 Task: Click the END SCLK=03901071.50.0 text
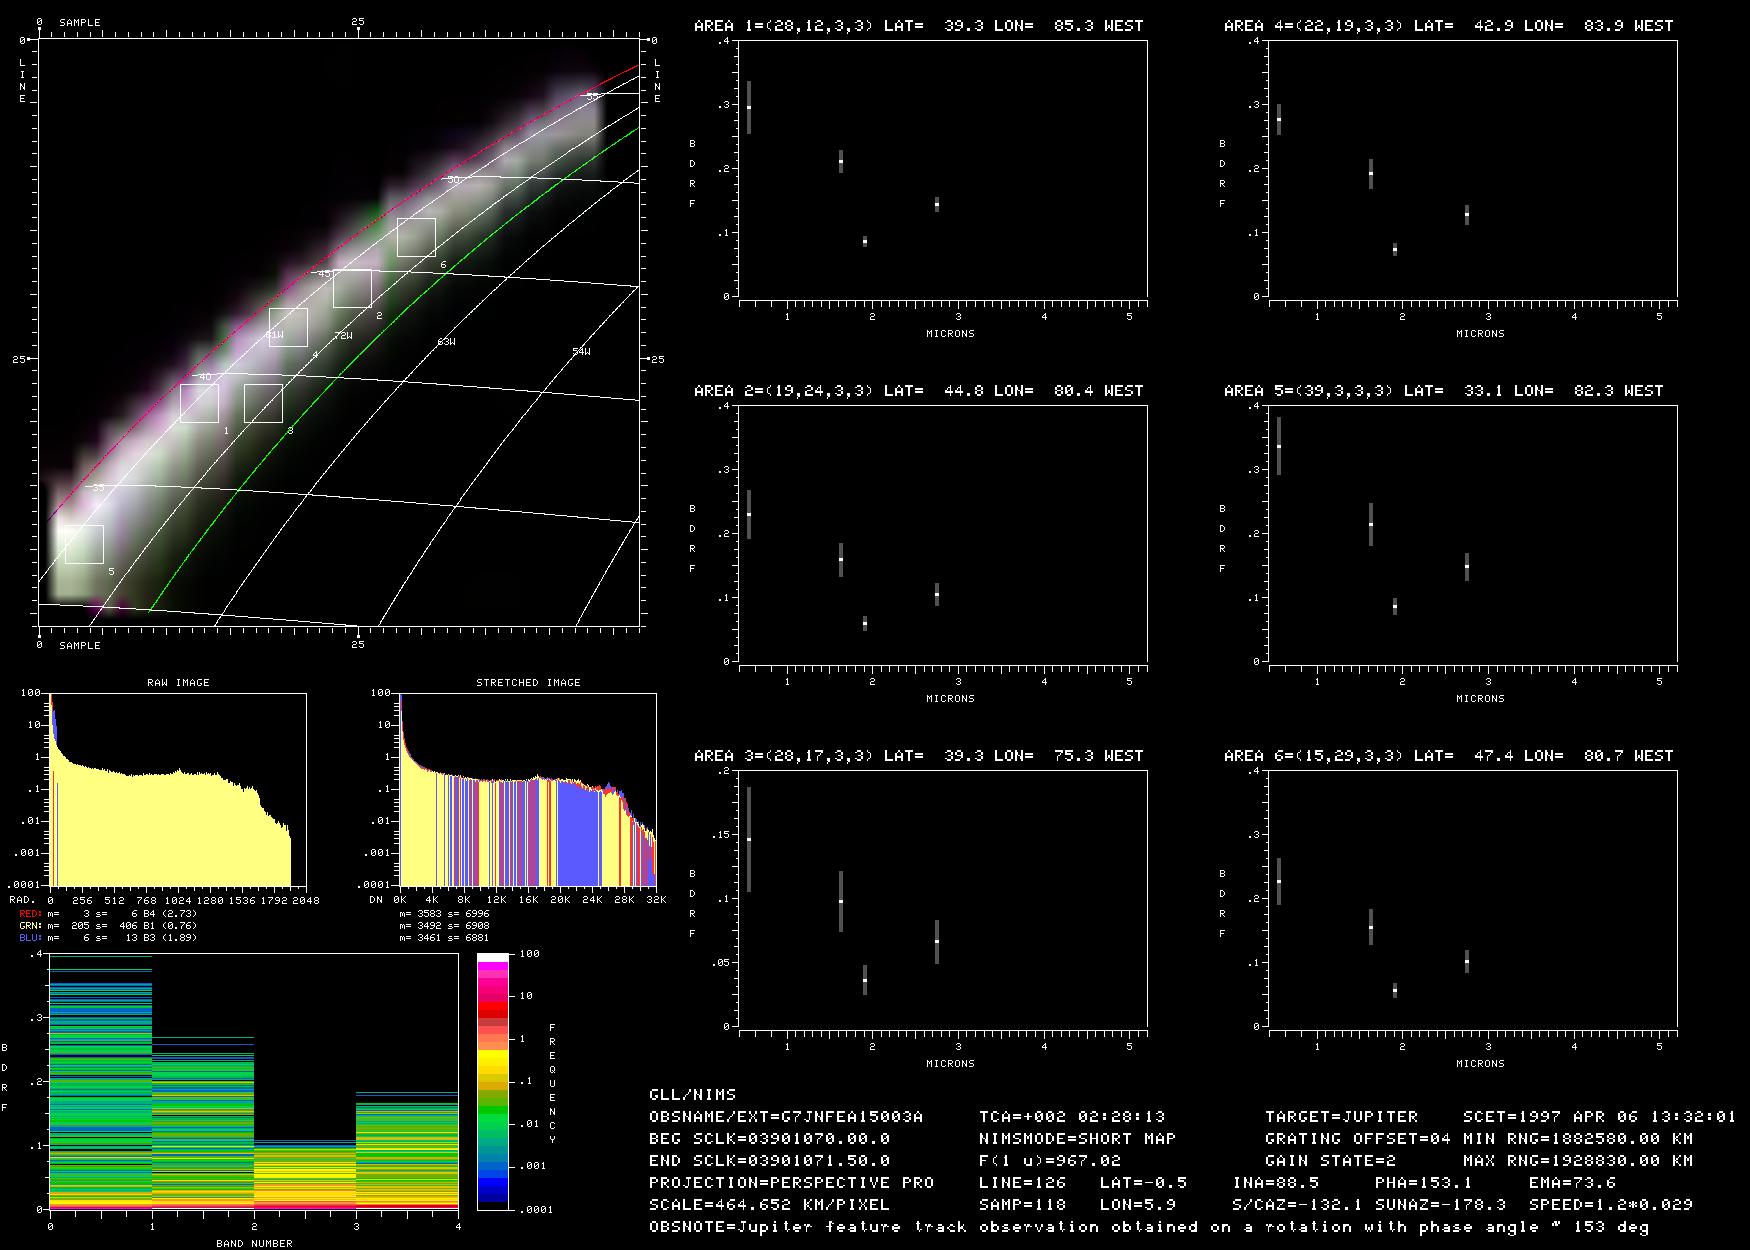[x=769, y=1161]
